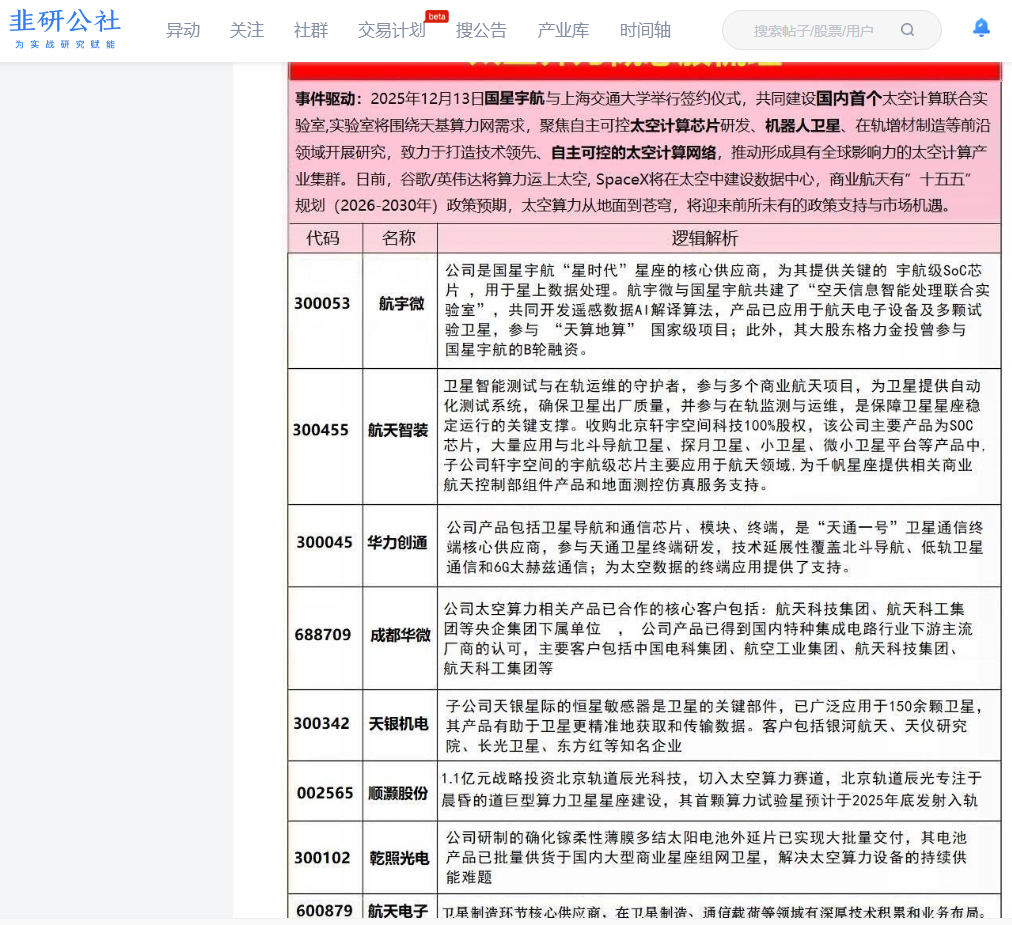Click stock name 顺灏股份

[x=398, y=793]
